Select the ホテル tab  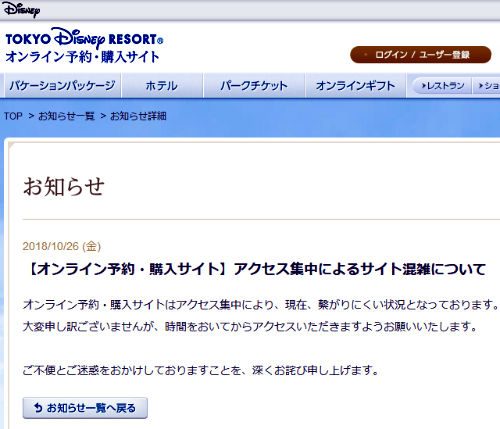pyautogui.click(x=162, y=86)
